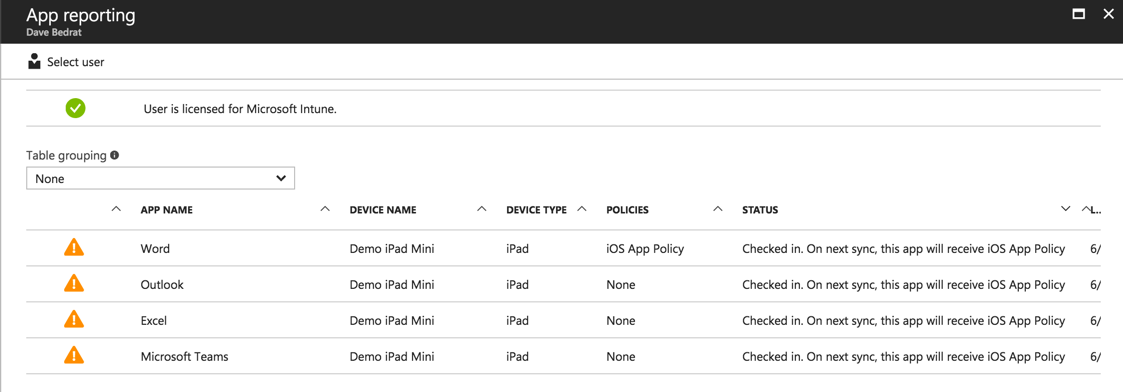Click the warning icon in Outlook row
This screenshot has width=1123, height=392.
74,284
